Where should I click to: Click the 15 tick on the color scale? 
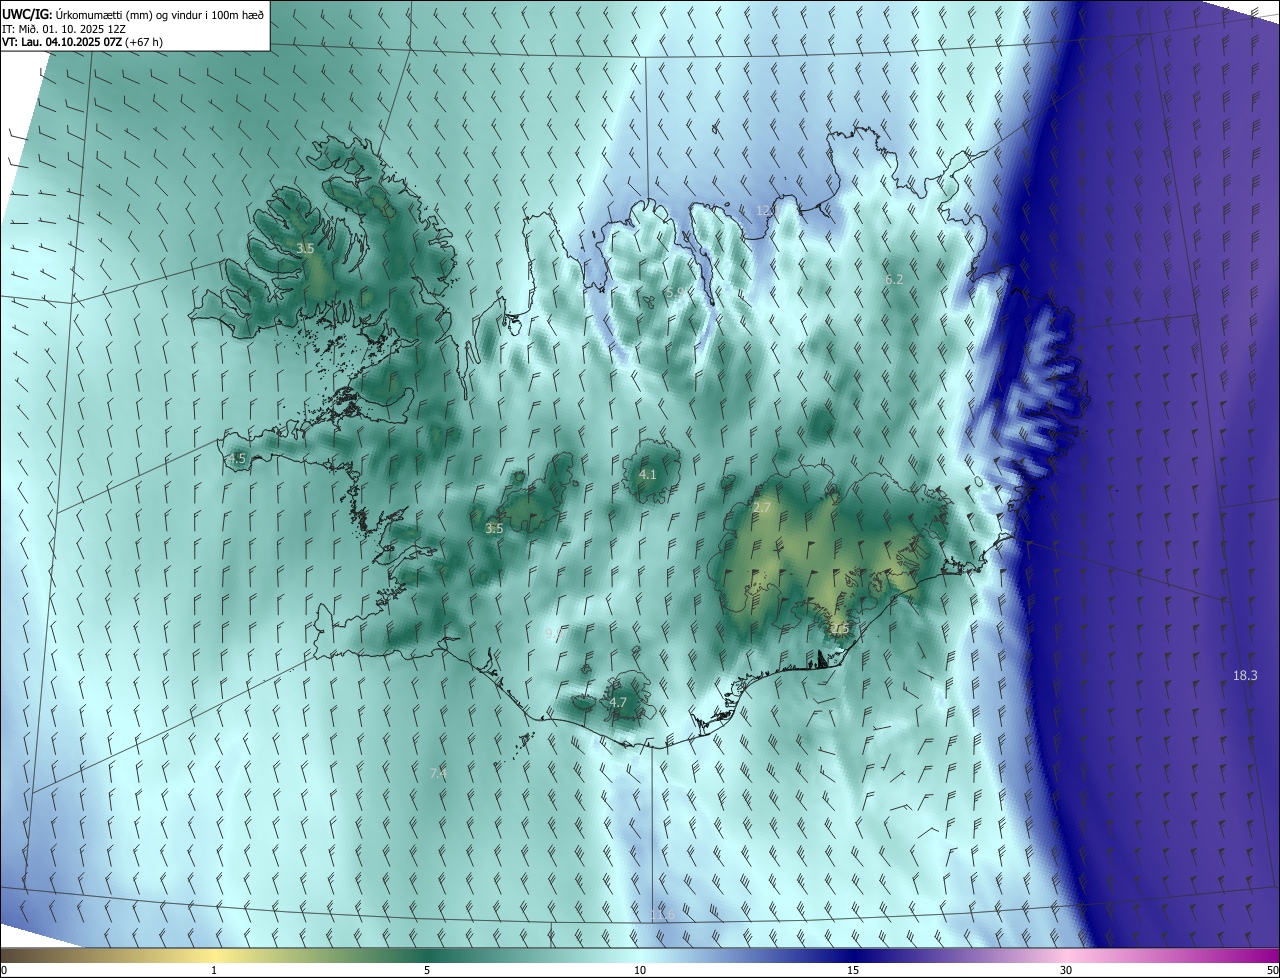853,971
